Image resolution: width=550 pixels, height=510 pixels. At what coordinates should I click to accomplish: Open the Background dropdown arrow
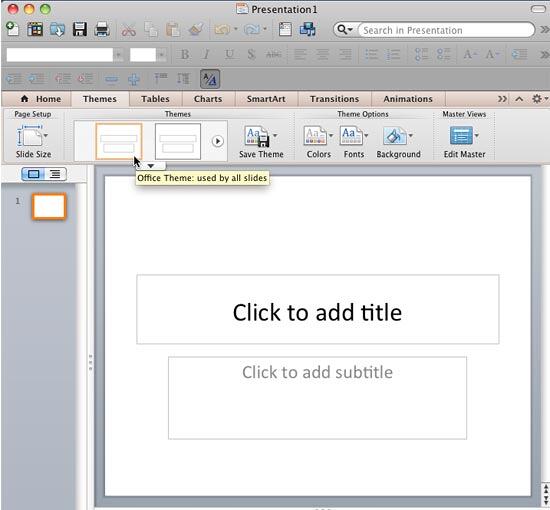[x=410, y=135]
